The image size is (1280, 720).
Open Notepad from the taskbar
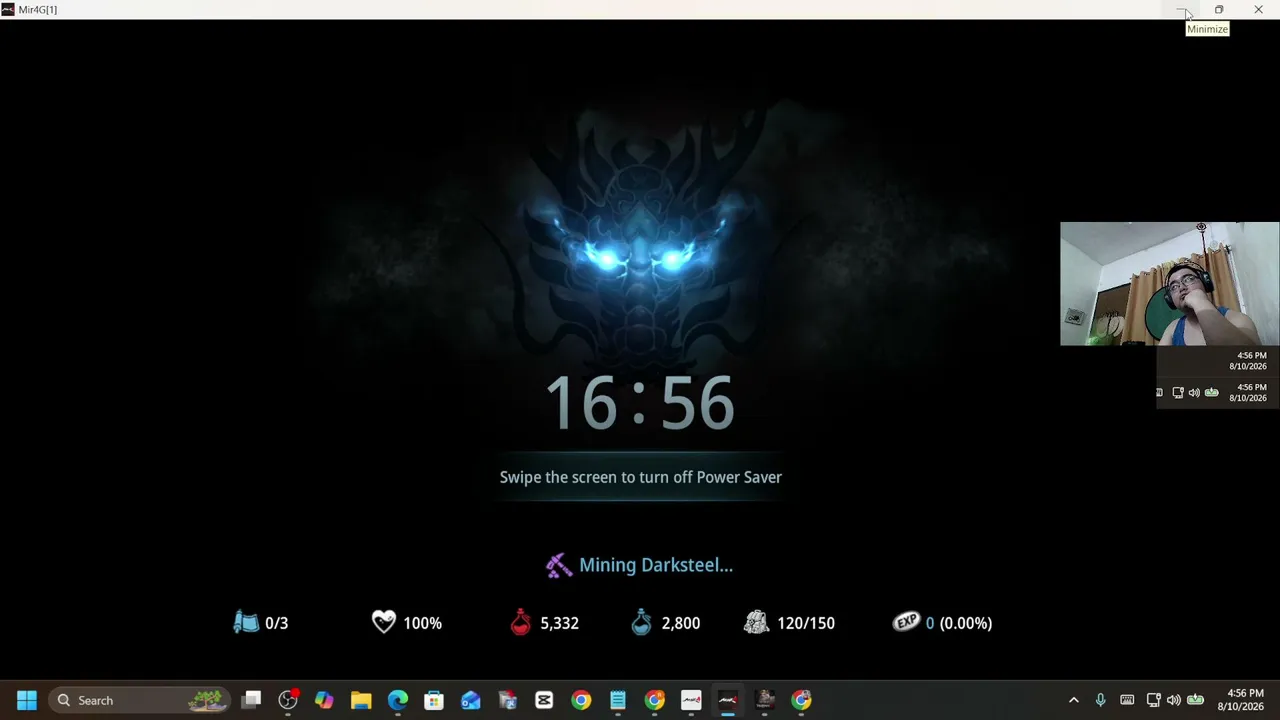tap(618, 700)
